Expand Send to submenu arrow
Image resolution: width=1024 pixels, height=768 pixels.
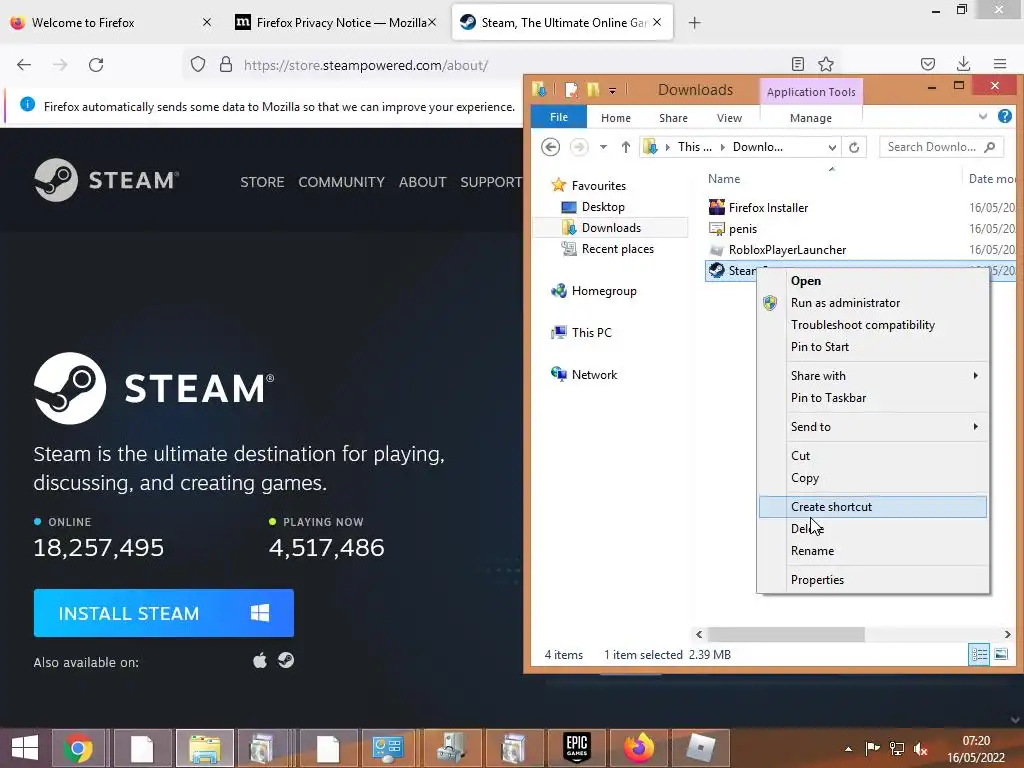click(976, 426)
